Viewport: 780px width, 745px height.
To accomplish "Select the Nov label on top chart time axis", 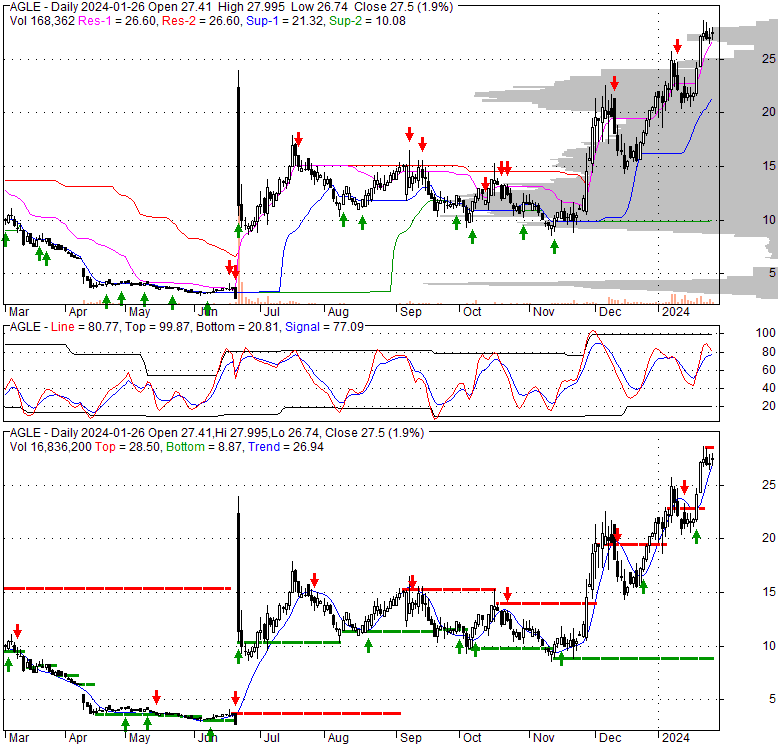I will pyautogui.click(x=544, y=312).
